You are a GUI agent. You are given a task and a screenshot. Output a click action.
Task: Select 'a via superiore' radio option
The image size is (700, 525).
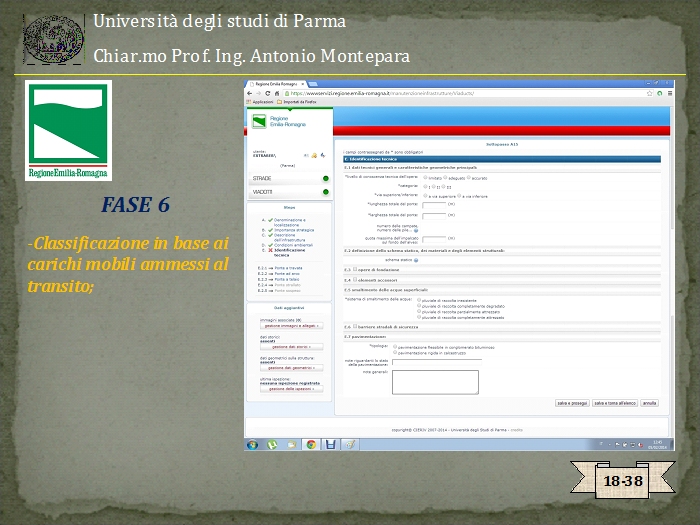tap(425, 195)
